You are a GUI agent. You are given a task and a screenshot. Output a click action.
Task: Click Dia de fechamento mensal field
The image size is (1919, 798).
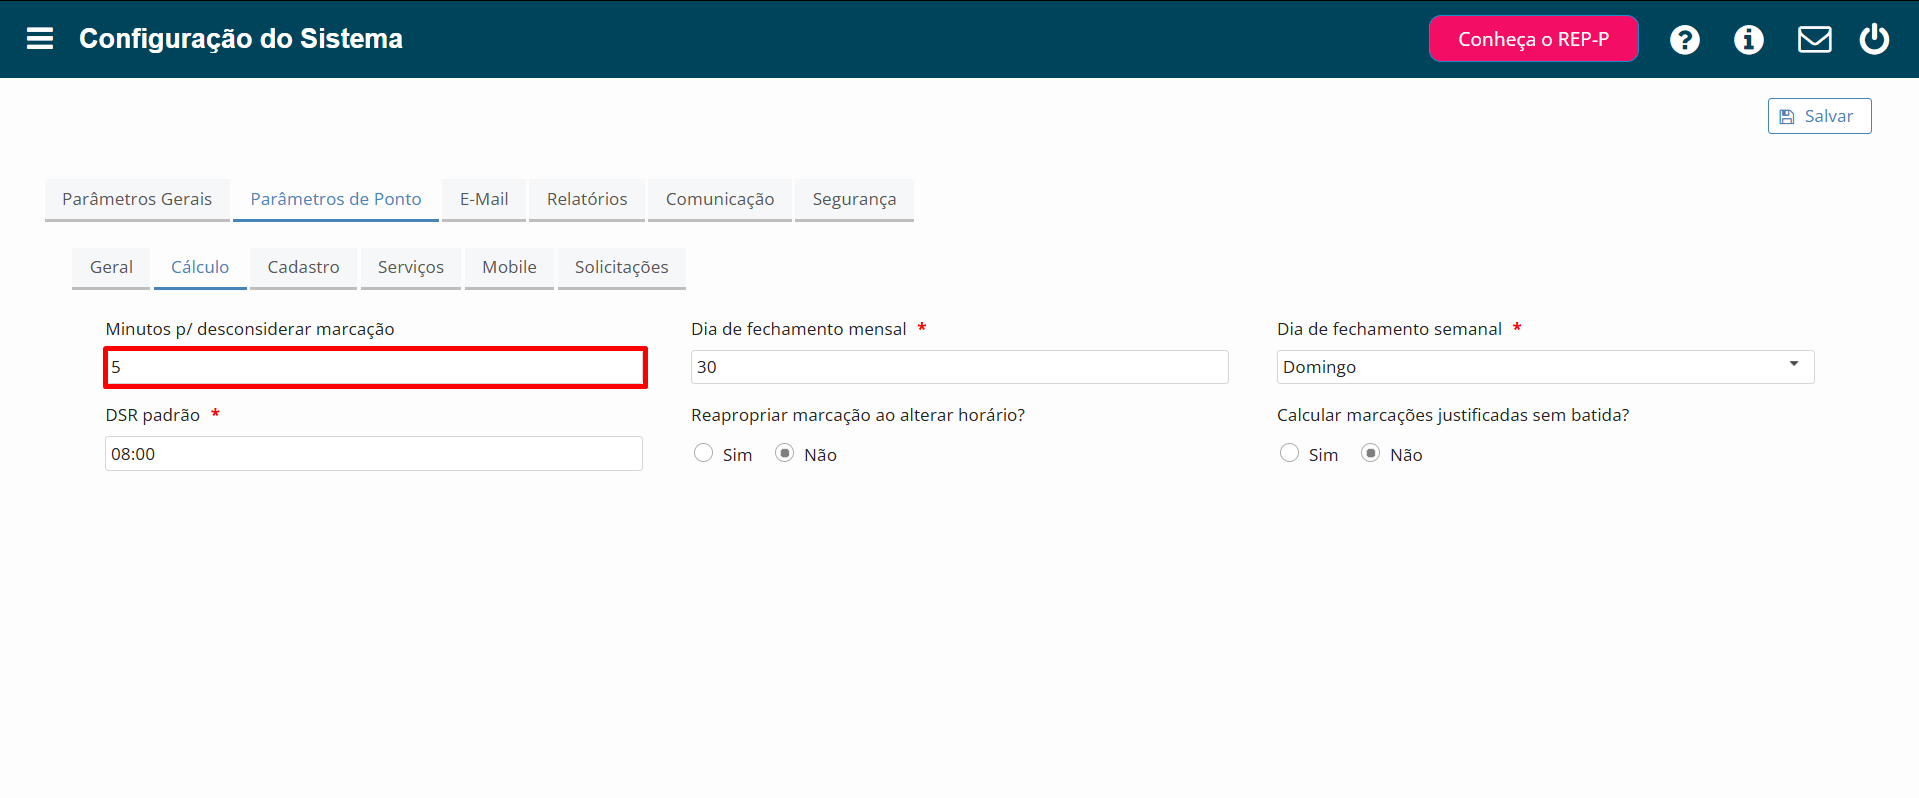(959, 367)
